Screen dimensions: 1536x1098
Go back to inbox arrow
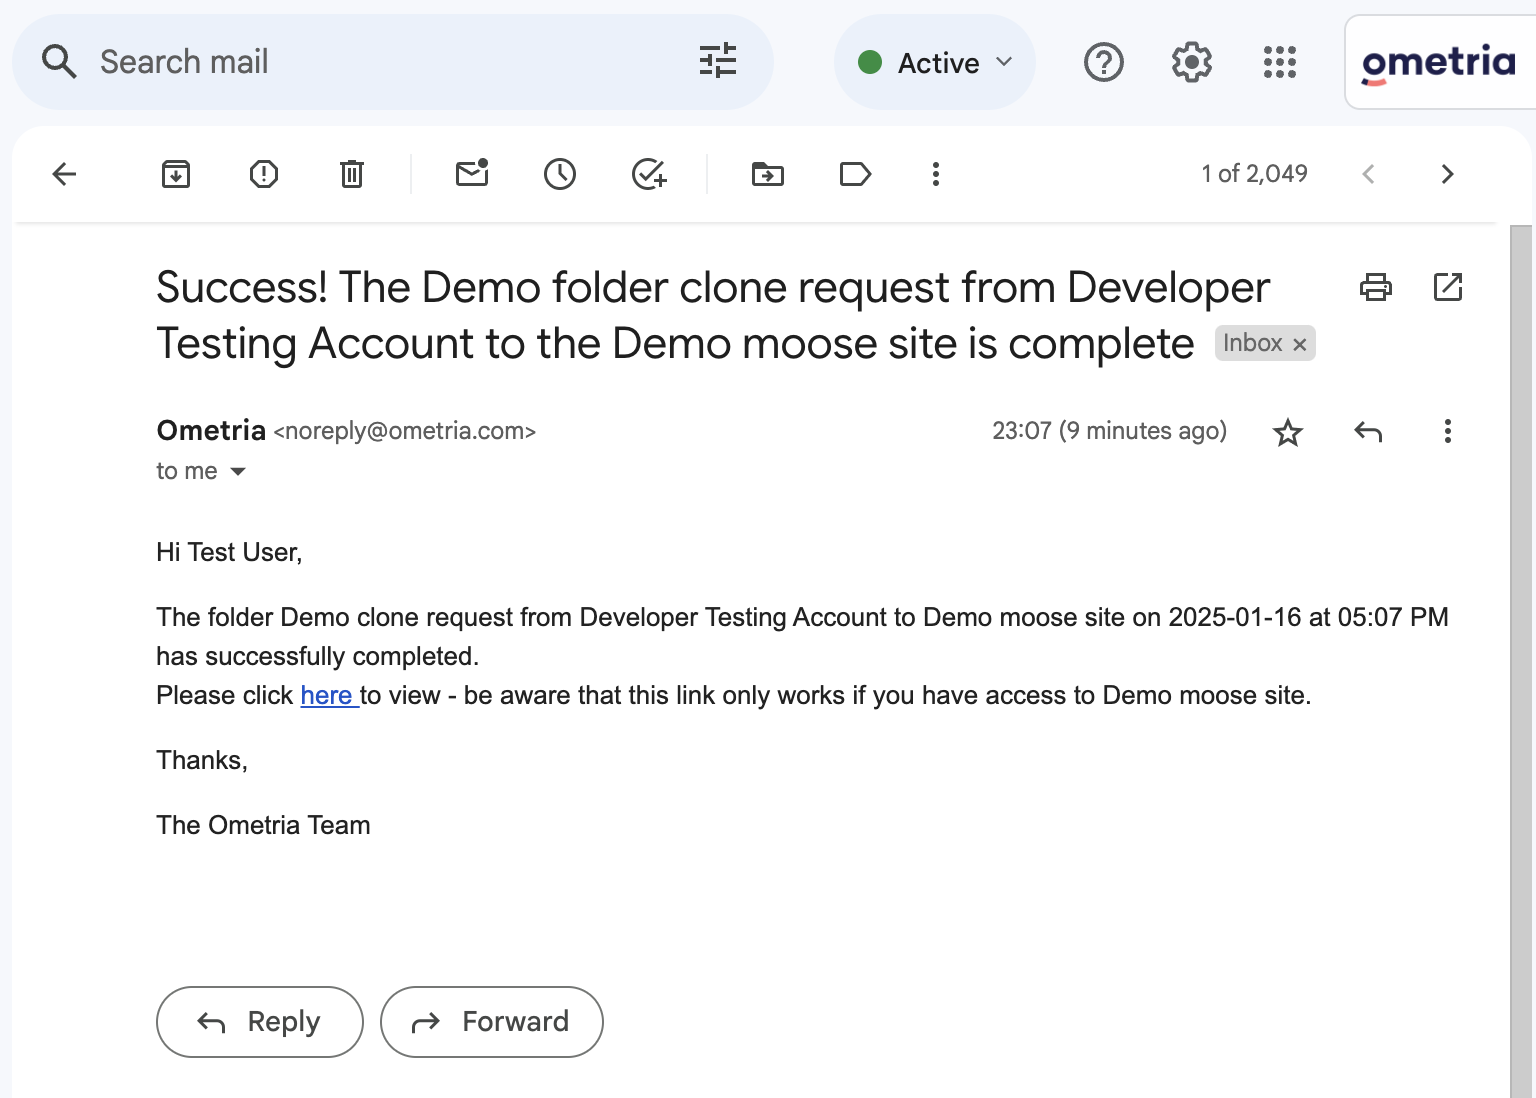pyautogui.click(x=64, y=174)
